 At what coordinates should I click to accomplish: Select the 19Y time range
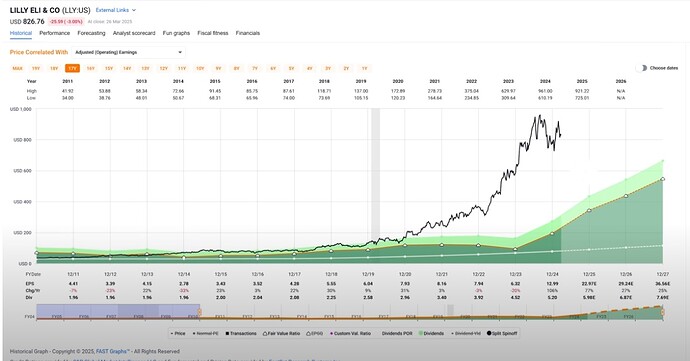[36, 68]
